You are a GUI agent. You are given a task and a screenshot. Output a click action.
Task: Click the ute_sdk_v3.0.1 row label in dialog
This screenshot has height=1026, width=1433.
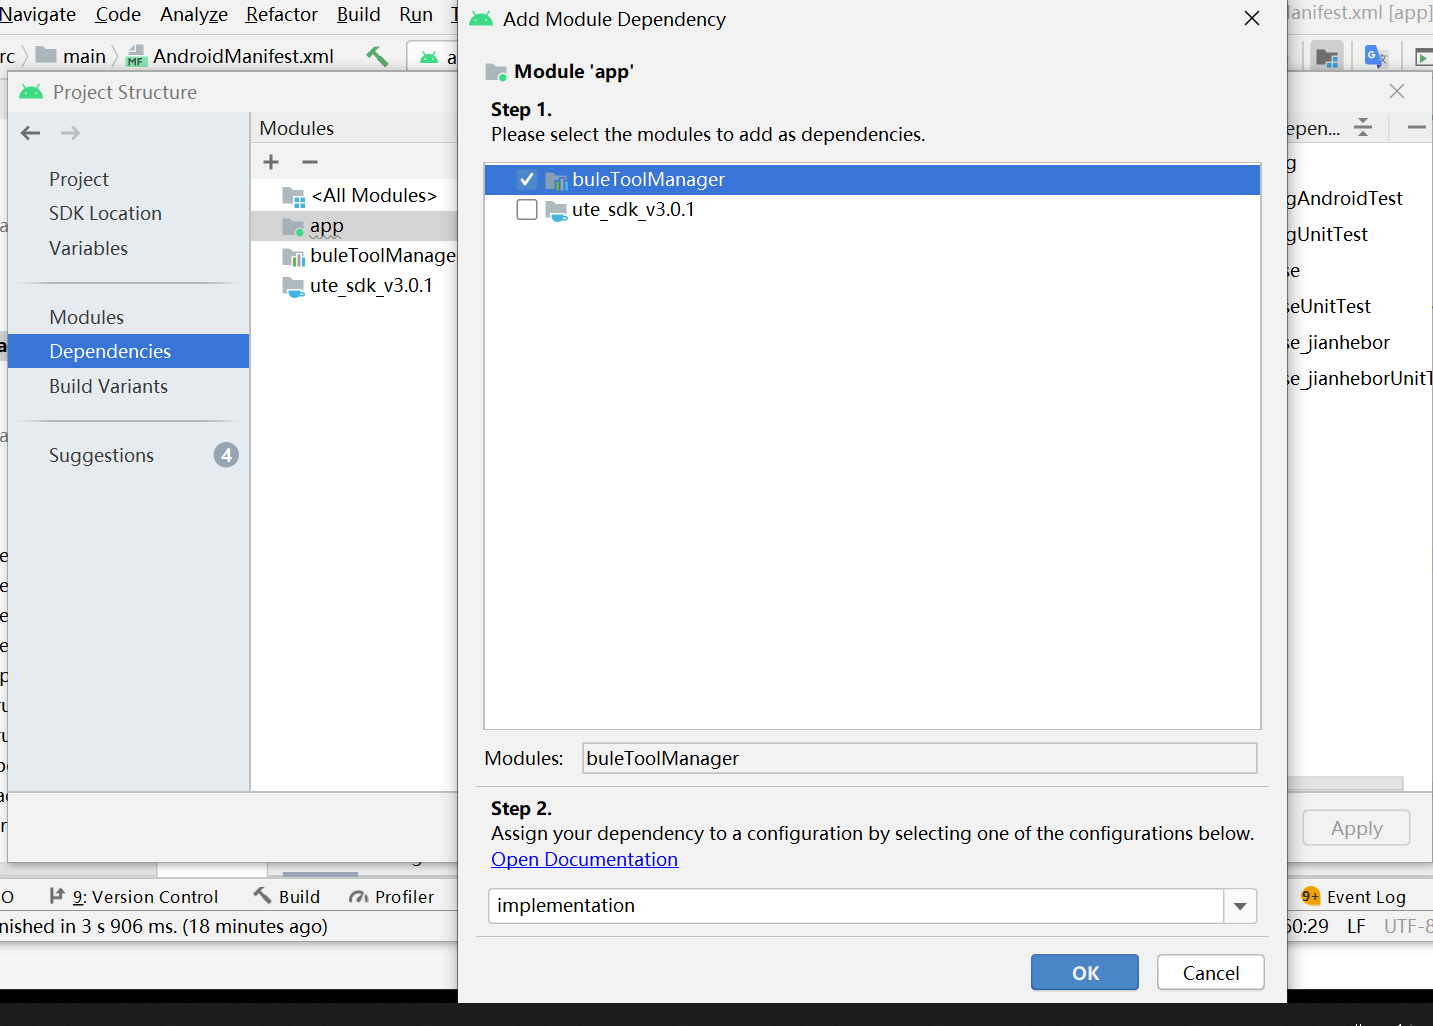pyautogui.click(x=633, y=210)
